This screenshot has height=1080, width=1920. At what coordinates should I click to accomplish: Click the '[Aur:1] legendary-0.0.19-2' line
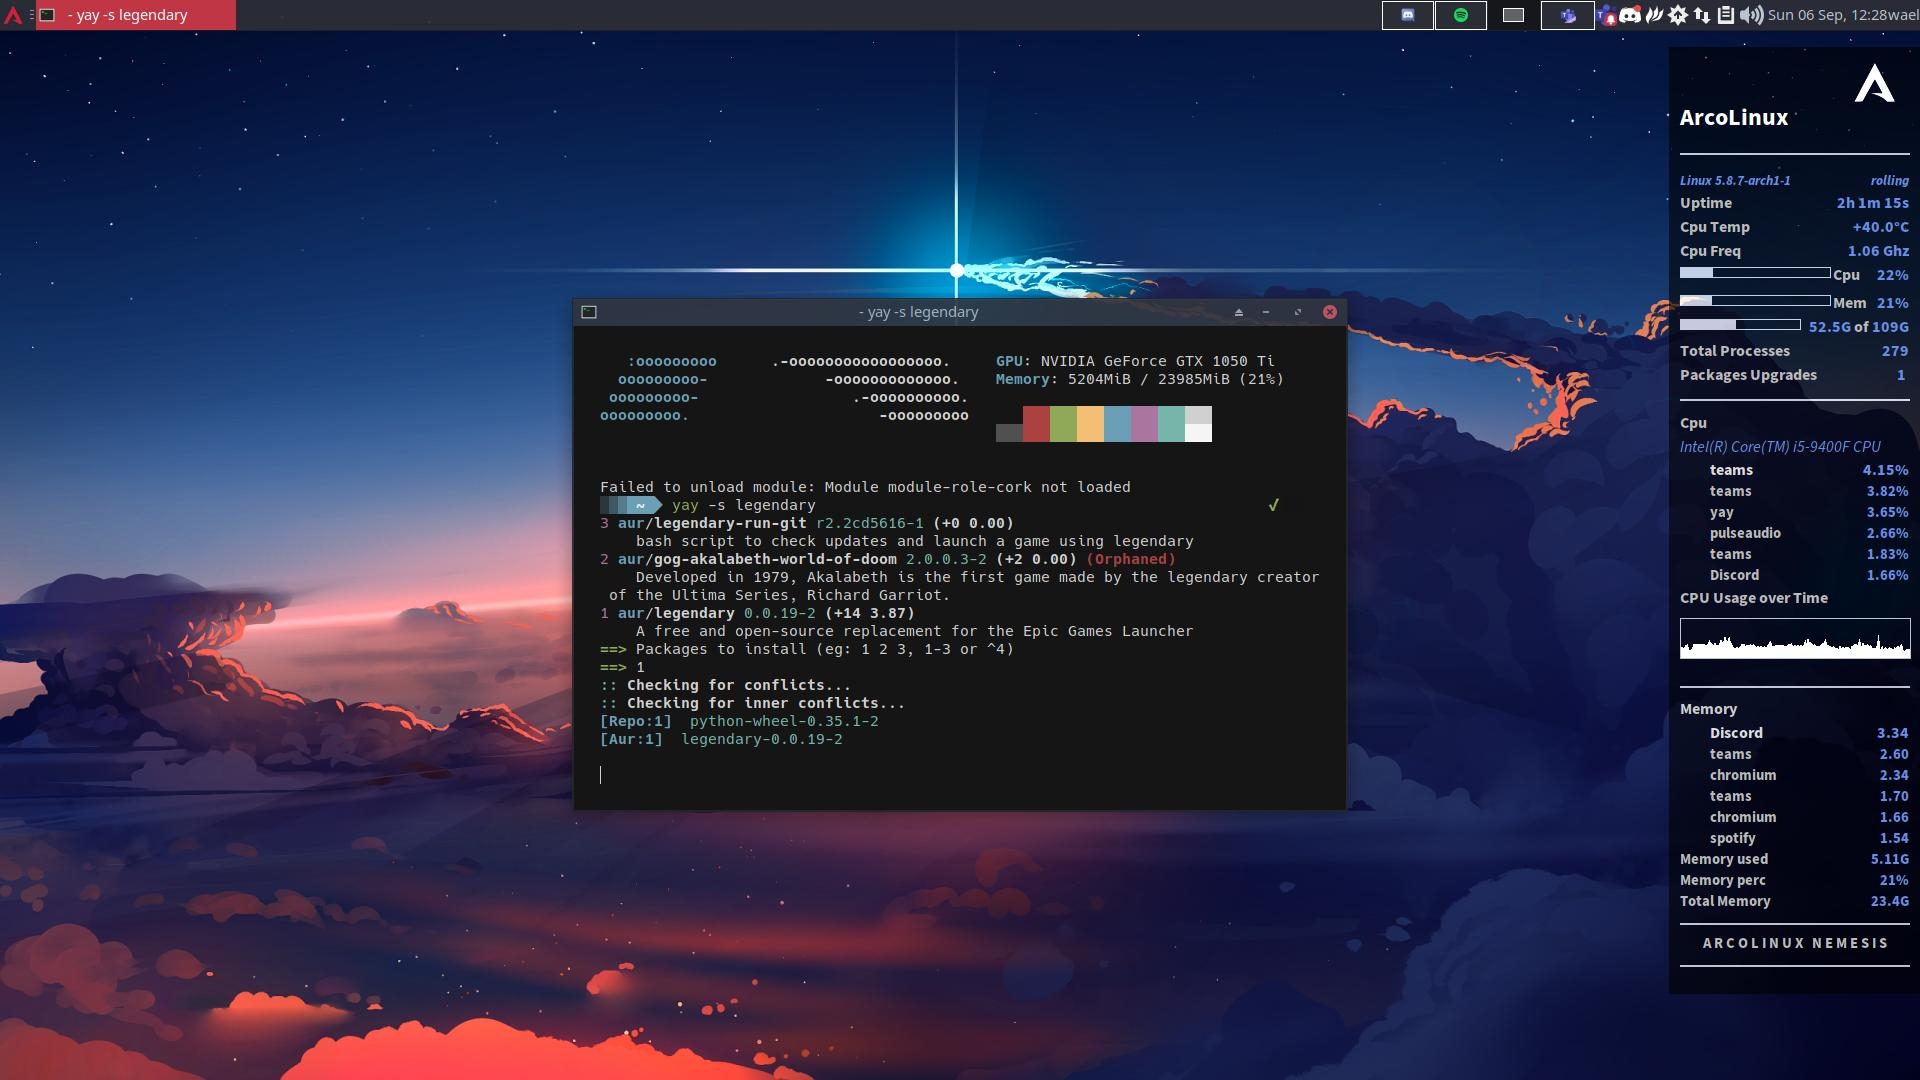tap(721, 739)
